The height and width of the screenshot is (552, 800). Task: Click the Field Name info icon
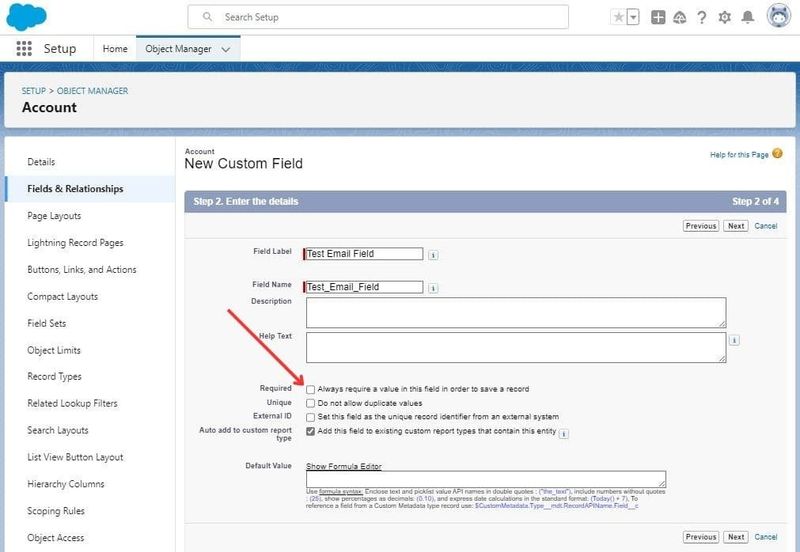tap(433, 288)
